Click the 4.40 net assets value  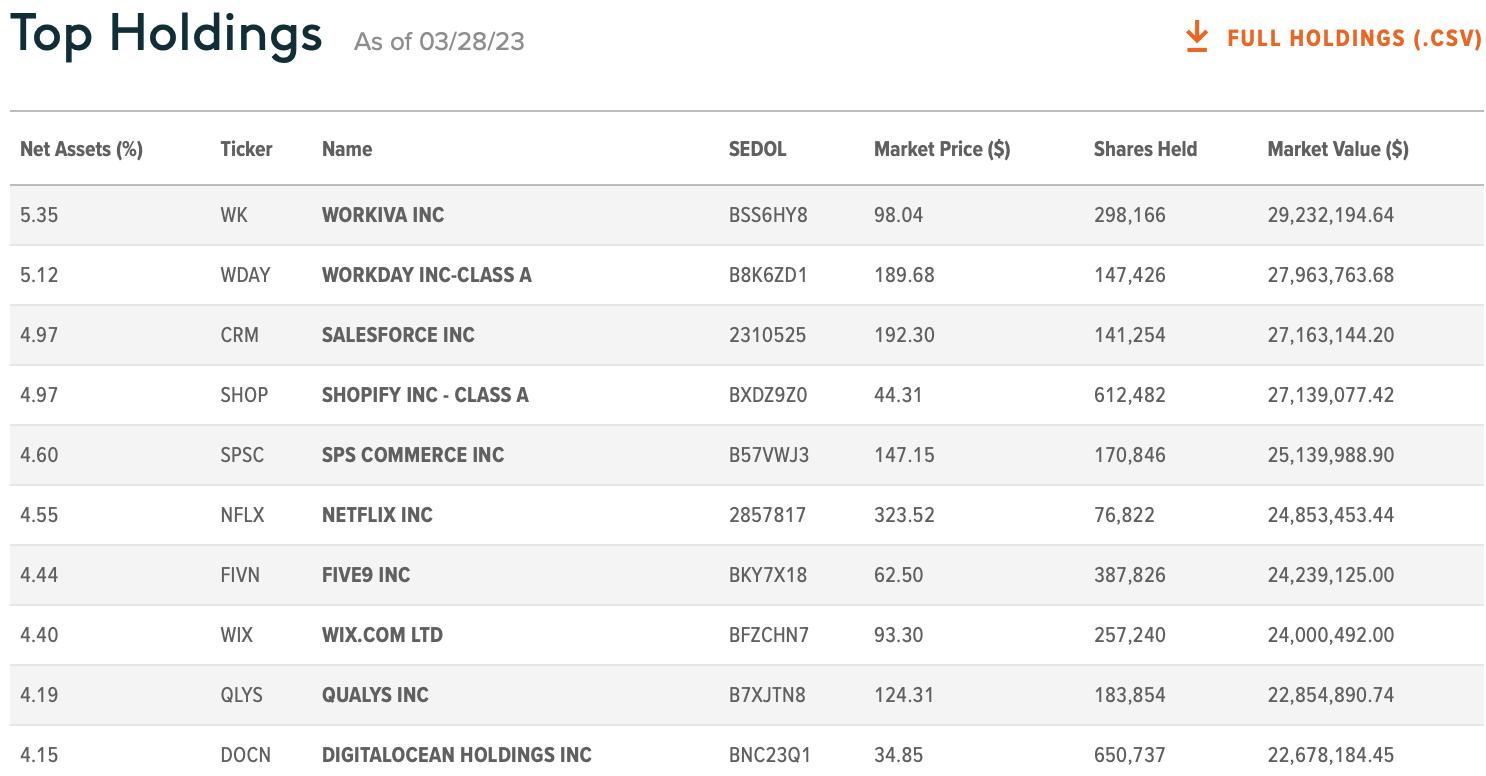coord(39,635)
